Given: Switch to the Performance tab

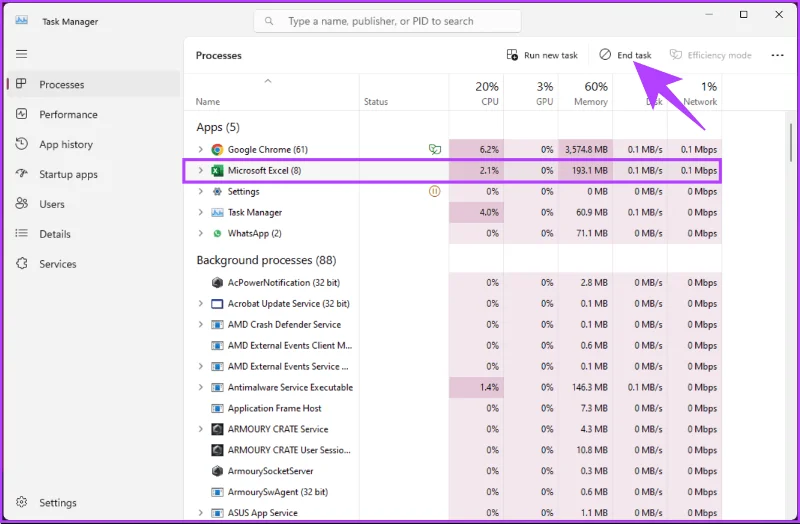Looking at the screenshot, I should click(91, 114).
